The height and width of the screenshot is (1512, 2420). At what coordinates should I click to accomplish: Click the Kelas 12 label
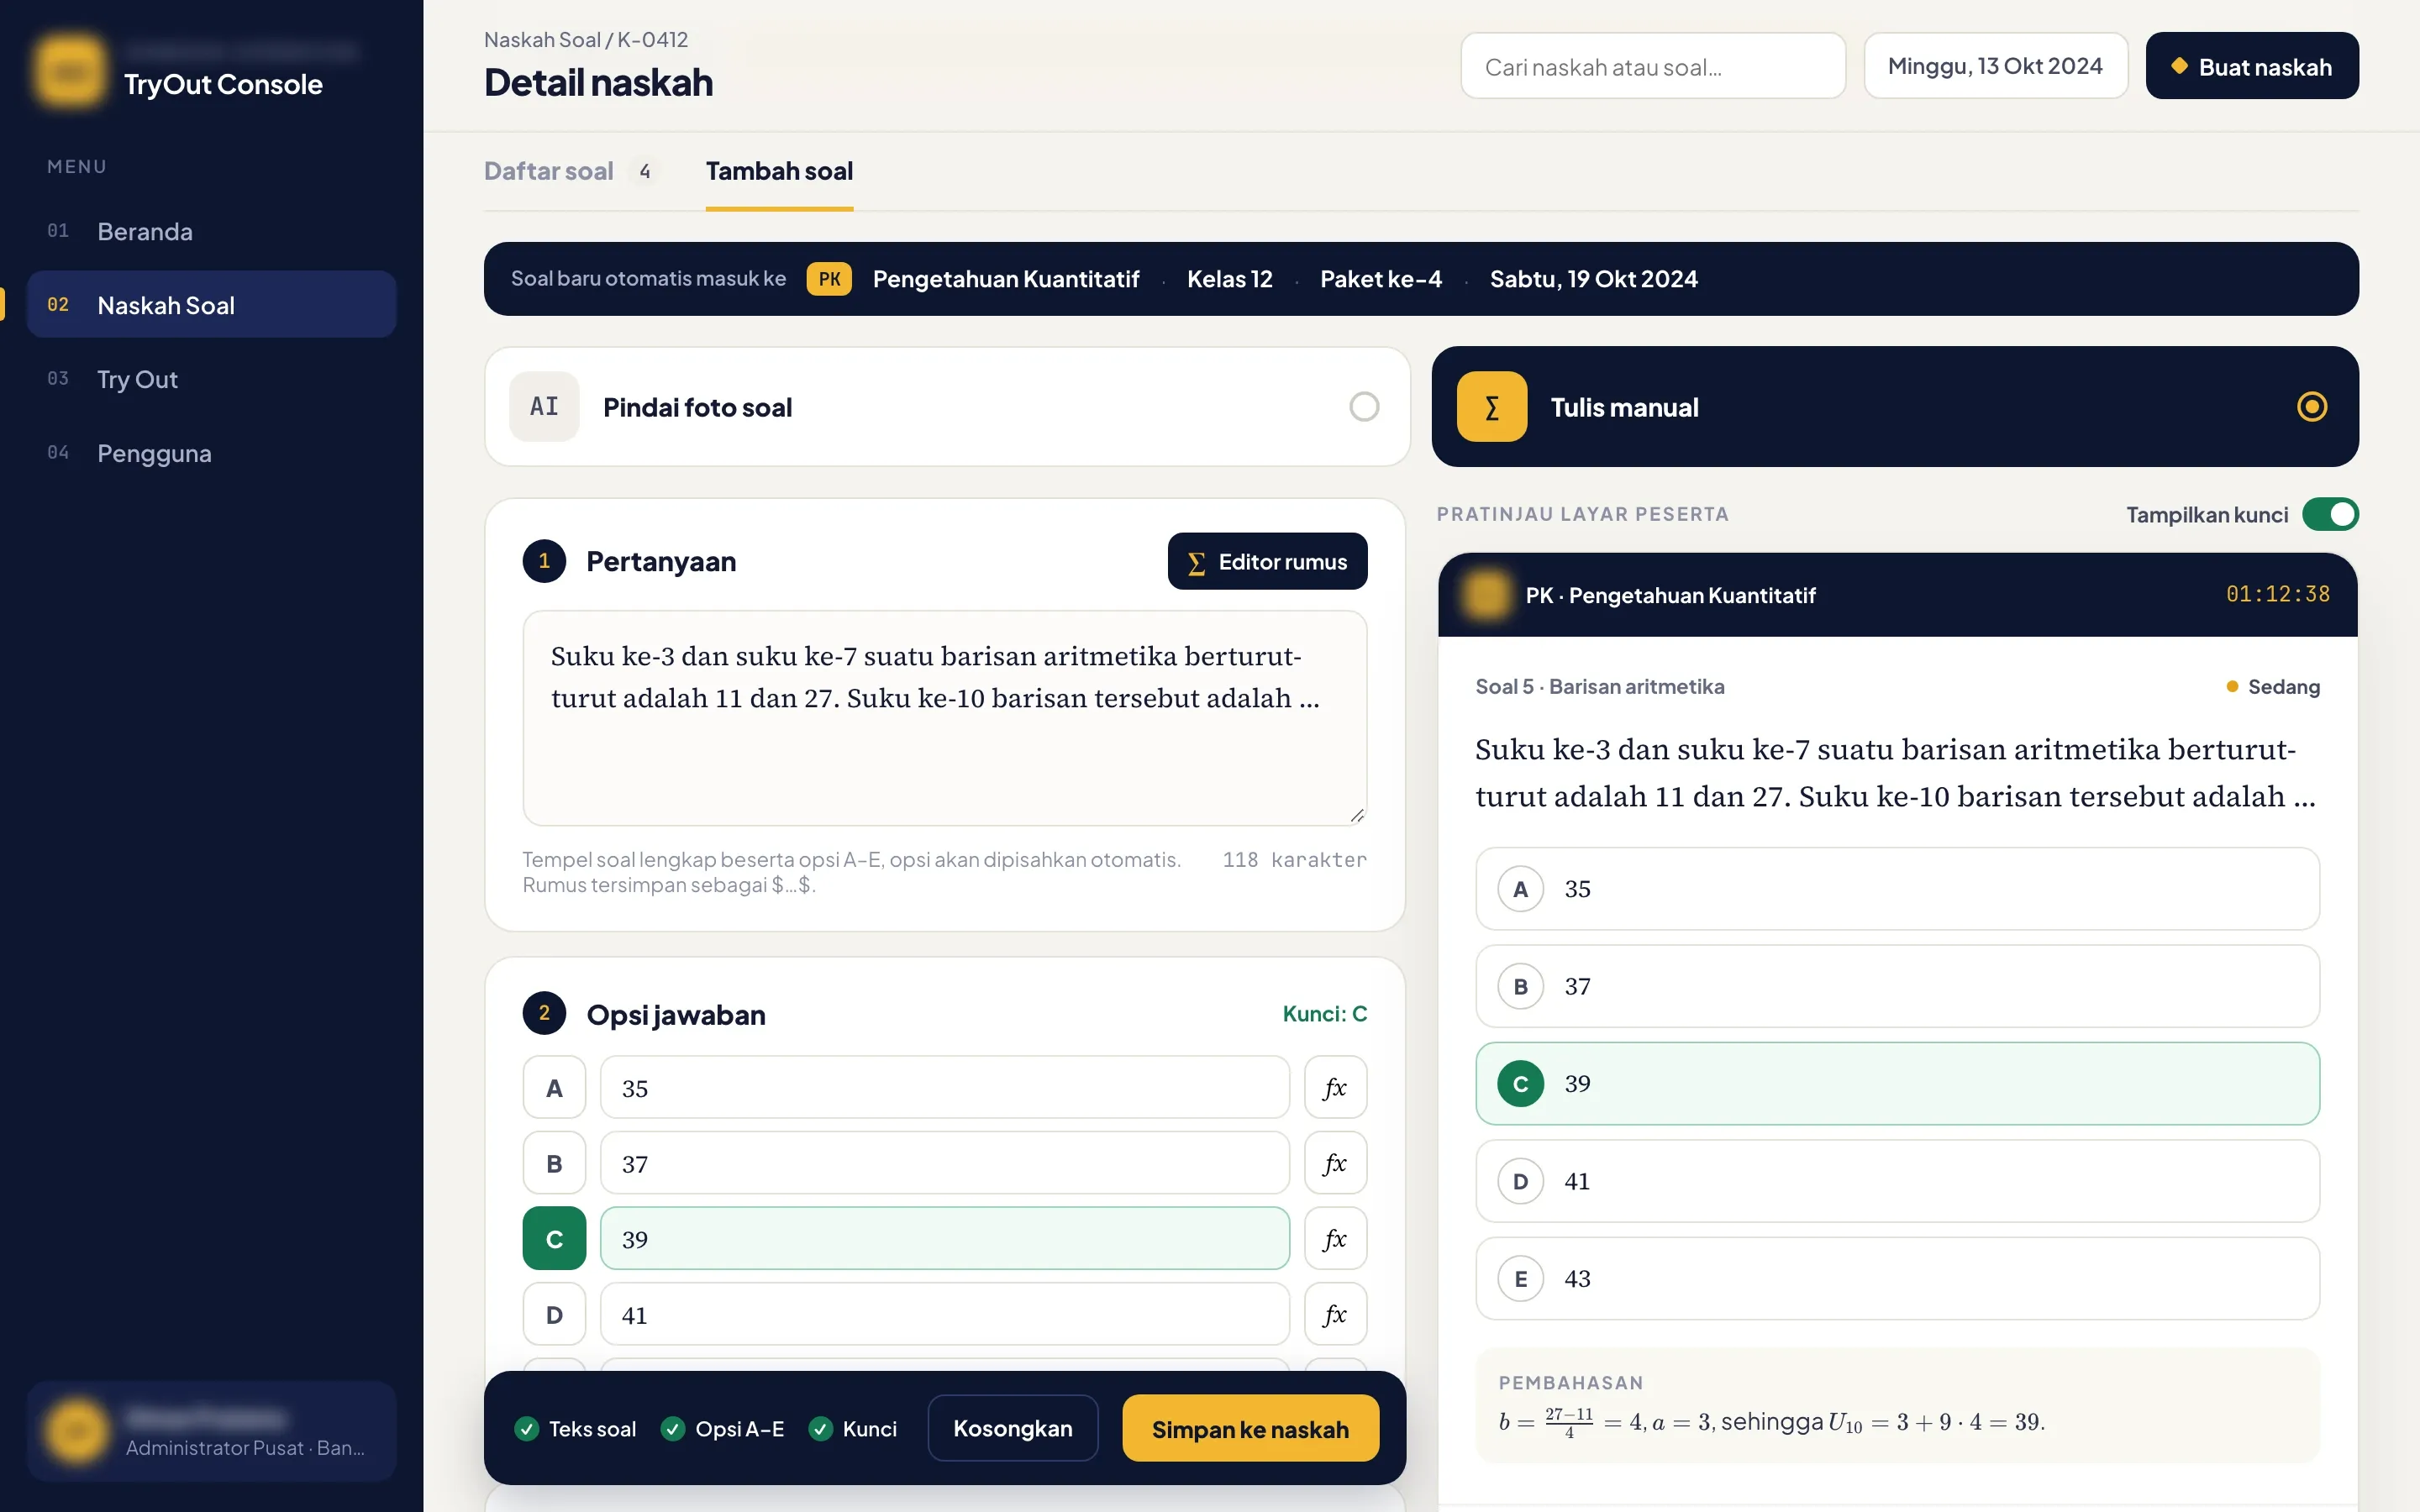pyautogui.click(x=1229, y=279)
